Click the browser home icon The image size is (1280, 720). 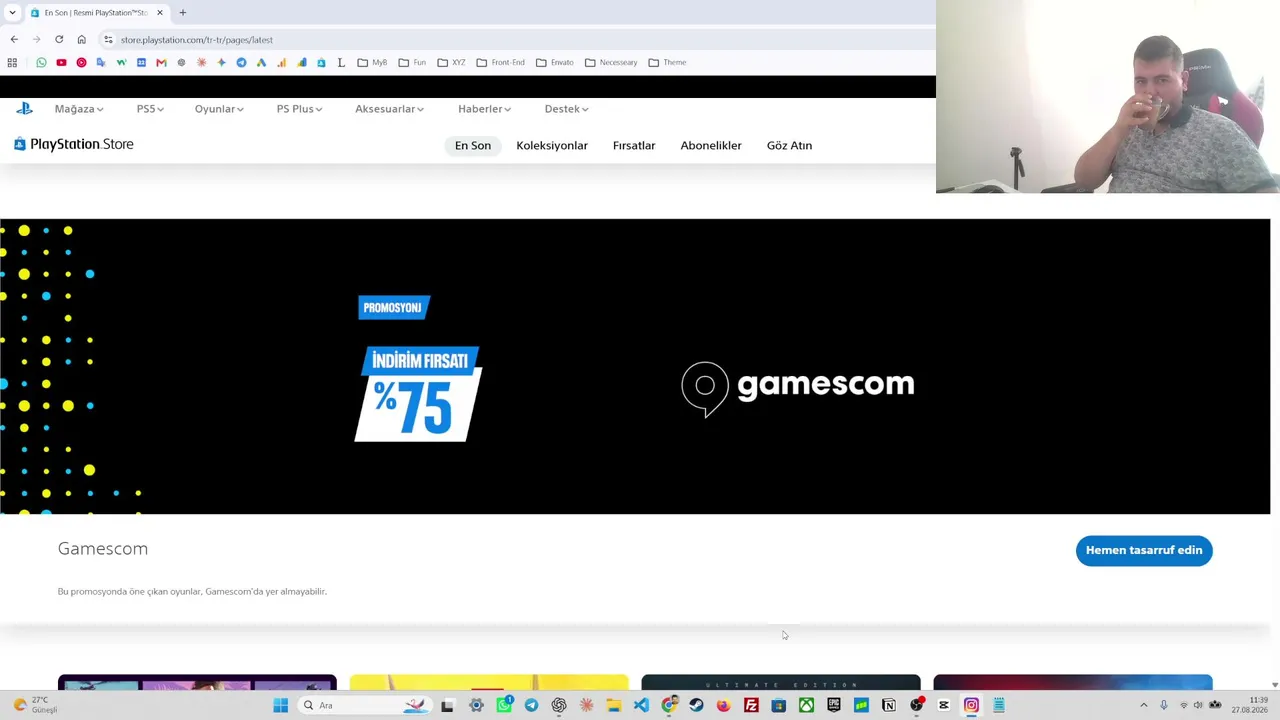click(81, 39)
